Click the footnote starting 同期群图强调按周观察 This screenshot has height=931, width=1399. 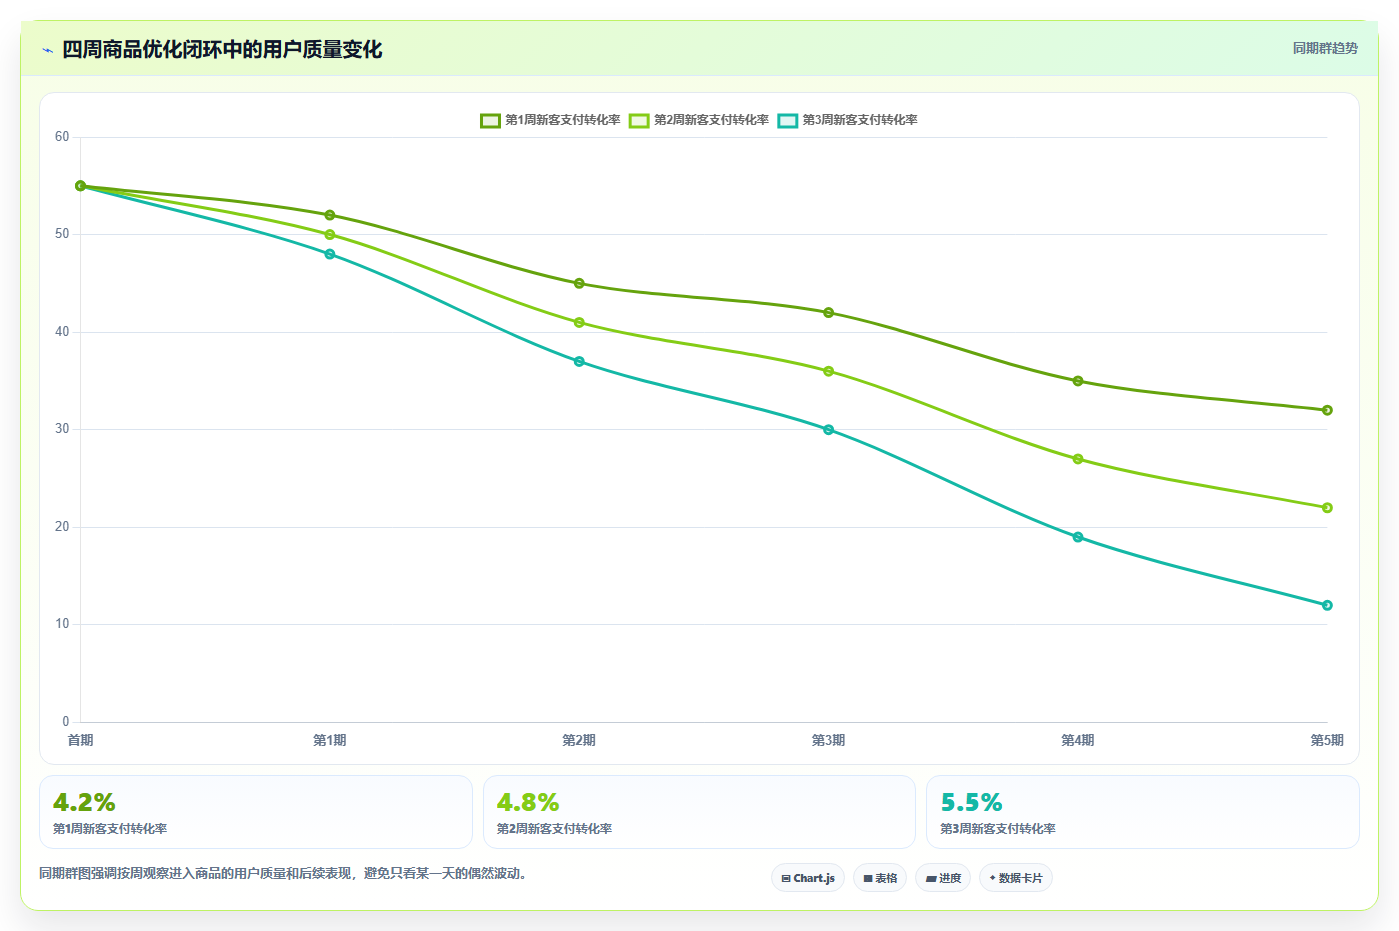point(283,873)
